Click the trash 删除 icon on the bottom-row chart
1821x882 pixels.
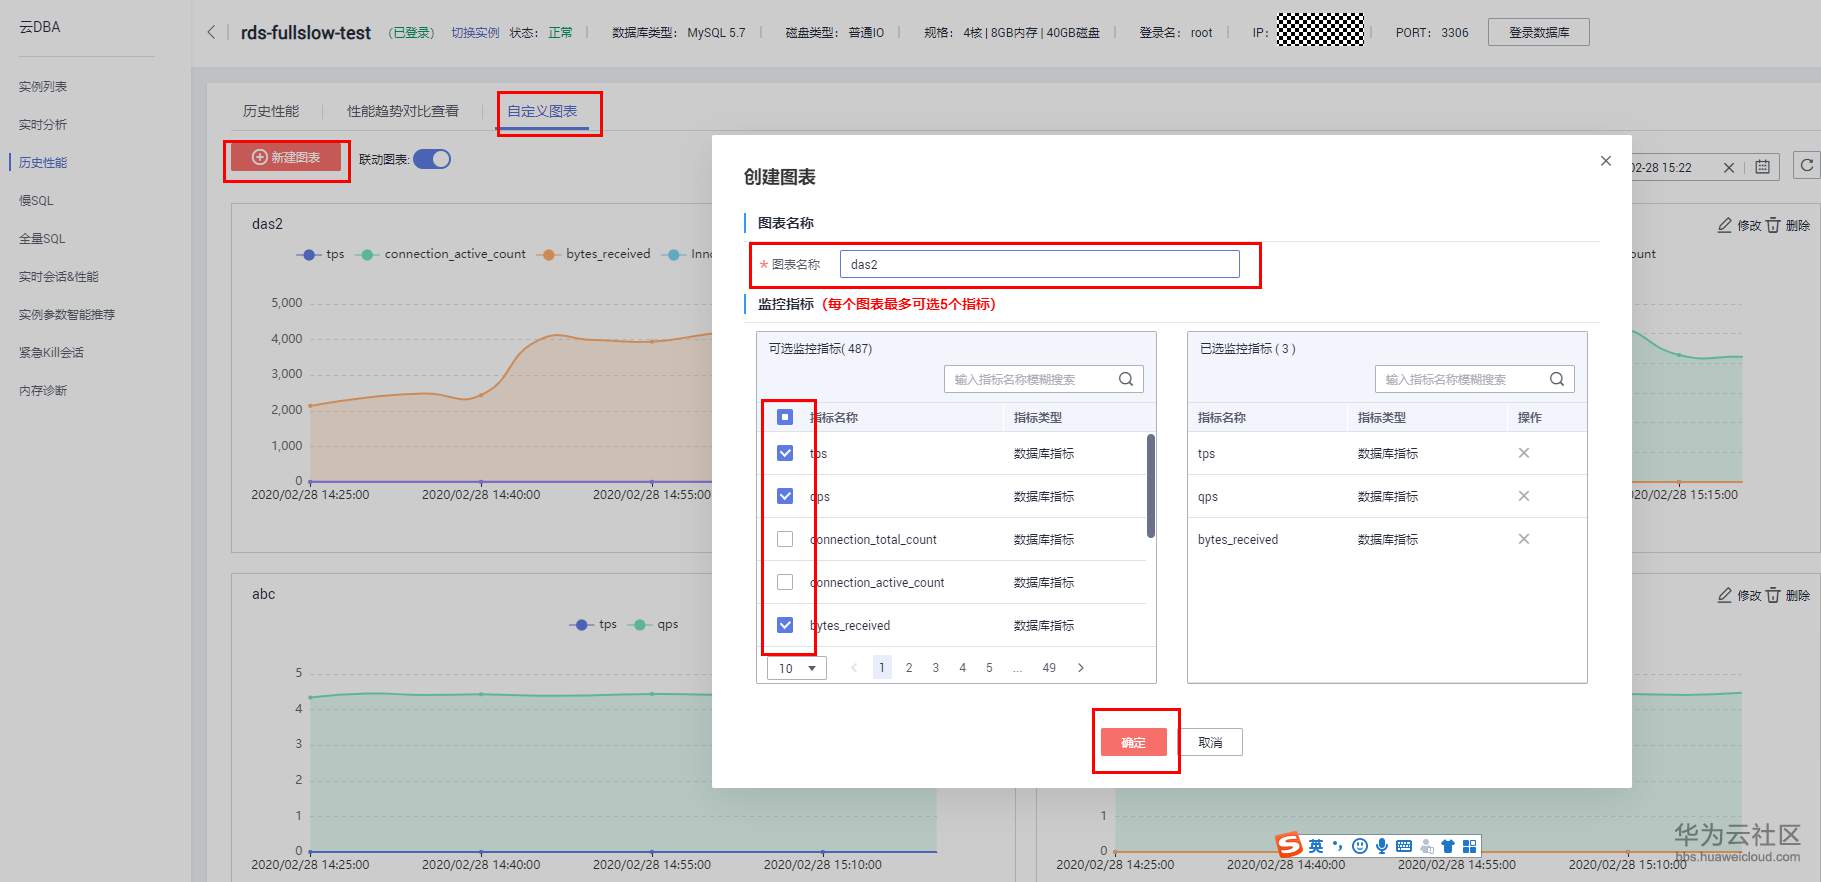click(x=1773, y=595)
